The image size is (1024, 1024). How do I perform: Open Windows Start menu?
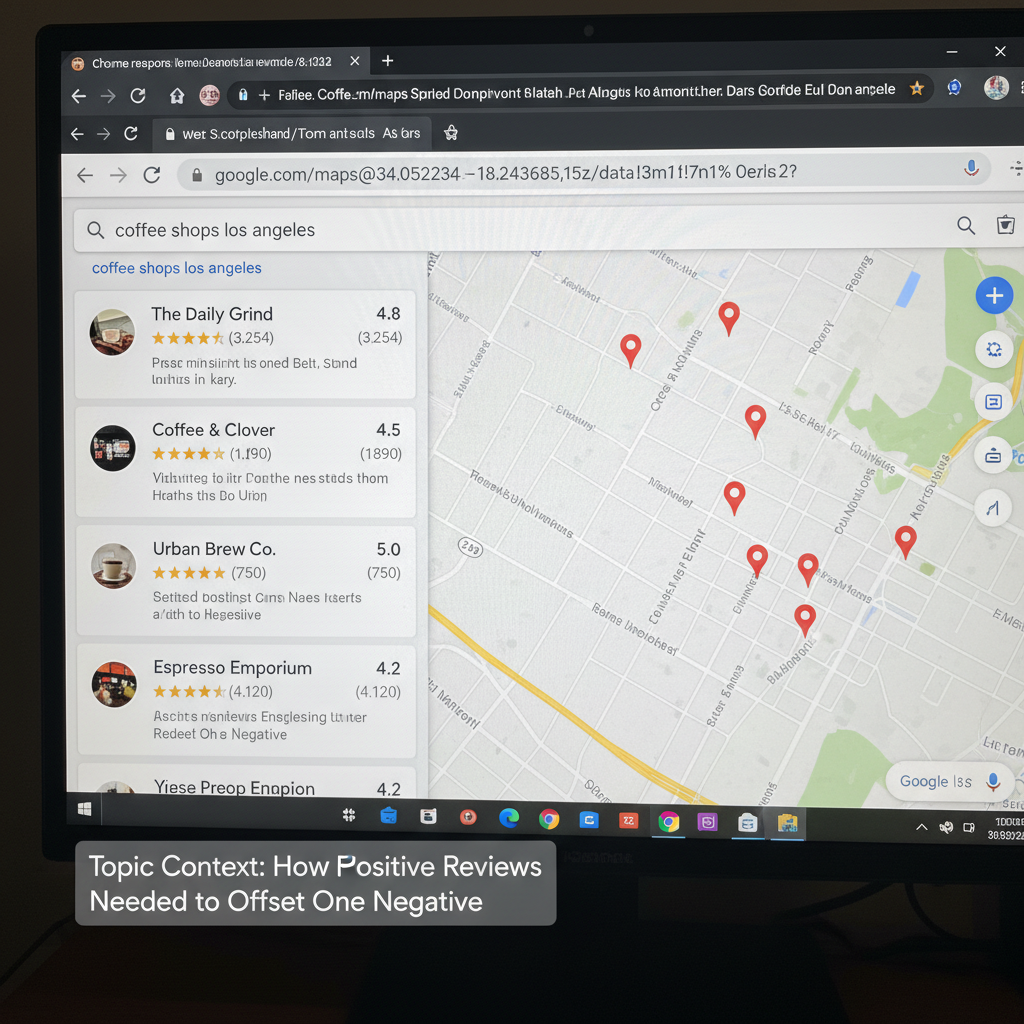pos(84,810)
